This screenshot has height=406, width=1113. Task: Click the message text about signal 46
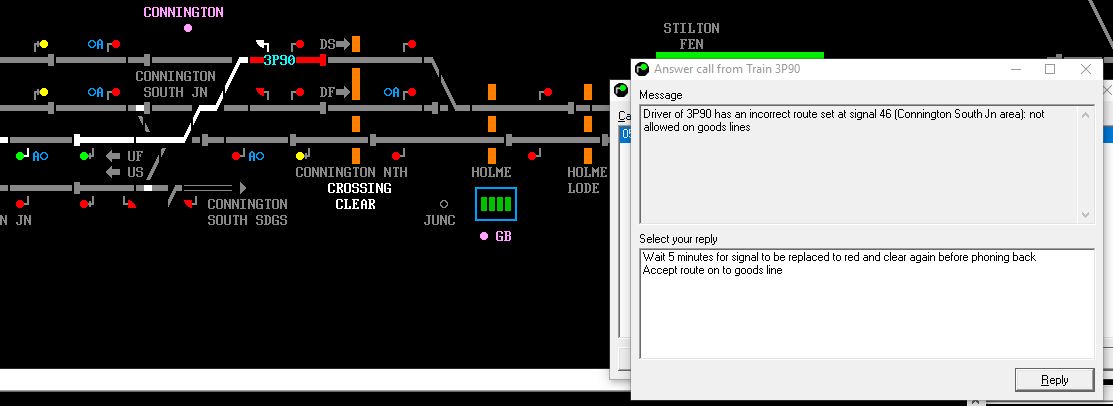point(843,120)
